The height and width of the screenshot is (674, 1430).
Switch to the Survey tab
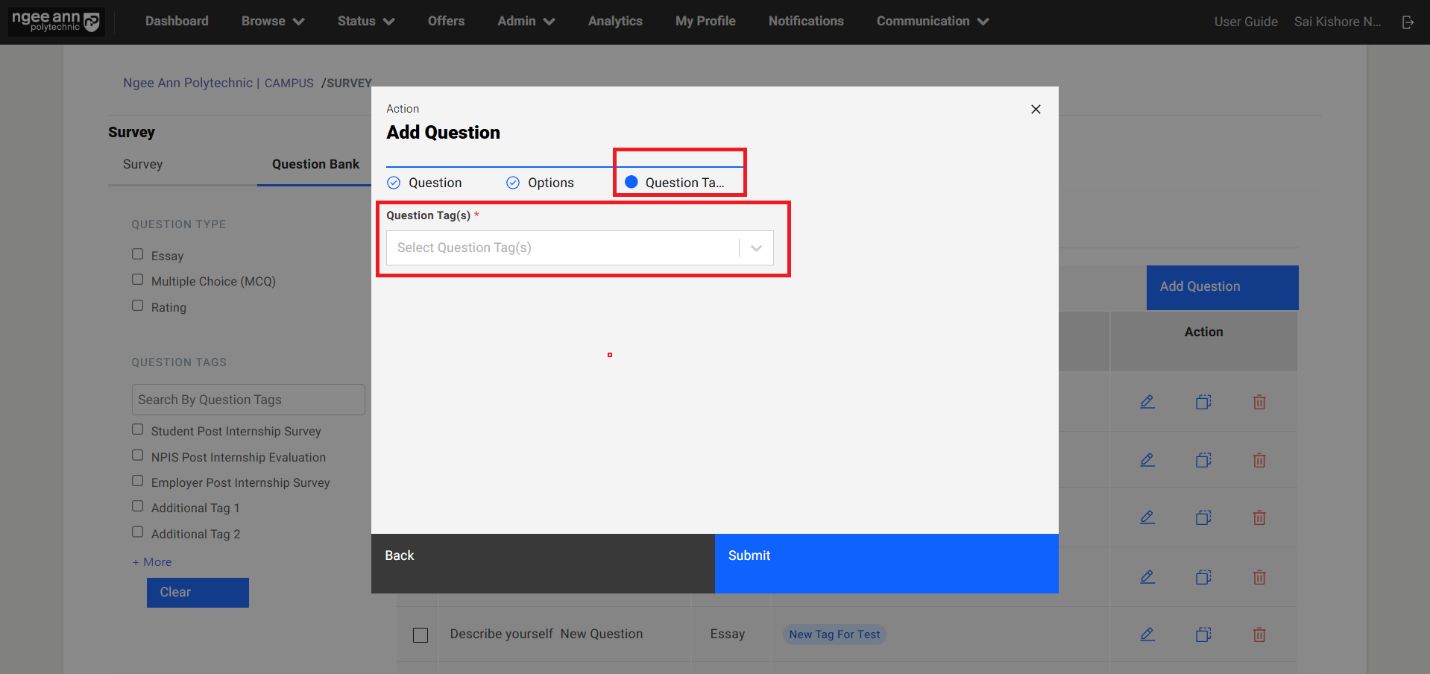pos(143,164)
